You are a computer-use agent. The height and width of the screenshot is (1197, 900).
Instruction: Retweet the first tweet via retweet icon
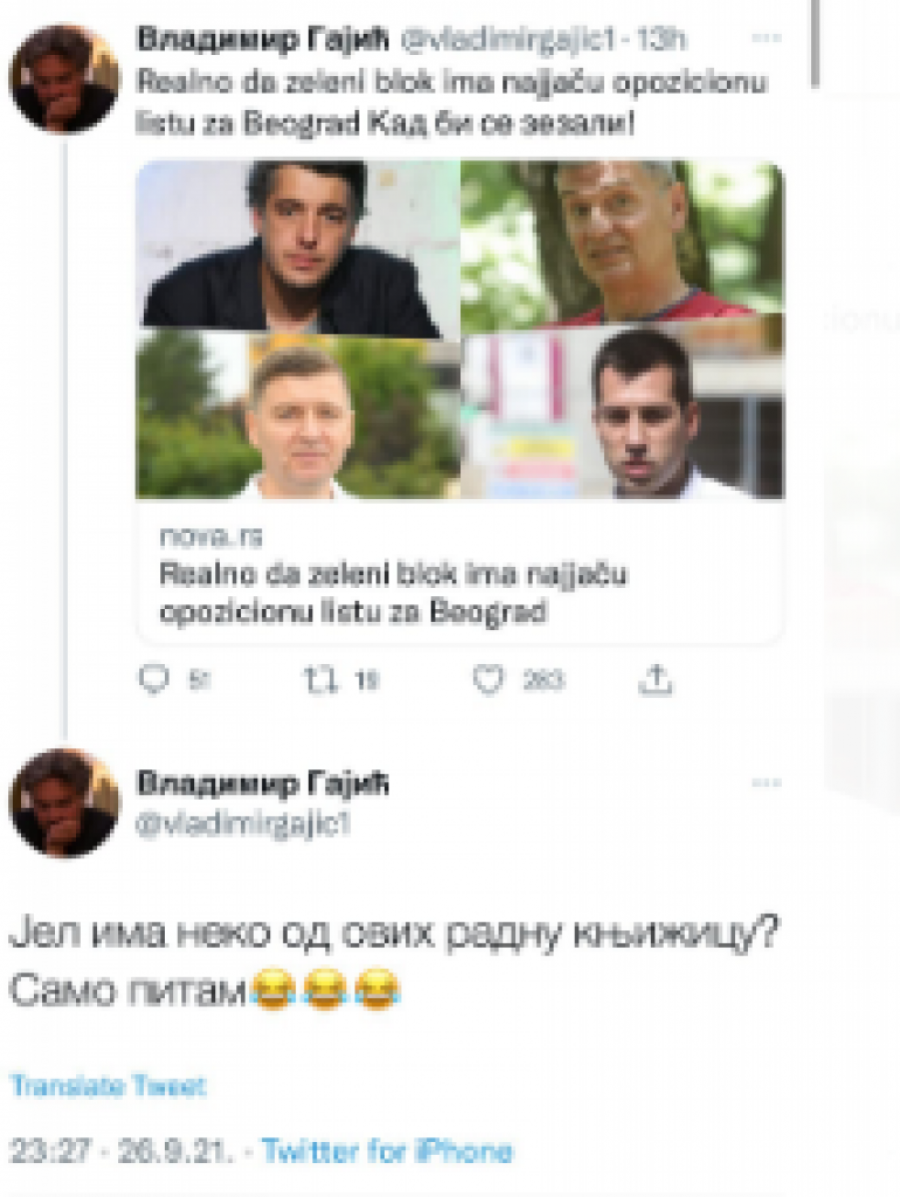[321, 679]
